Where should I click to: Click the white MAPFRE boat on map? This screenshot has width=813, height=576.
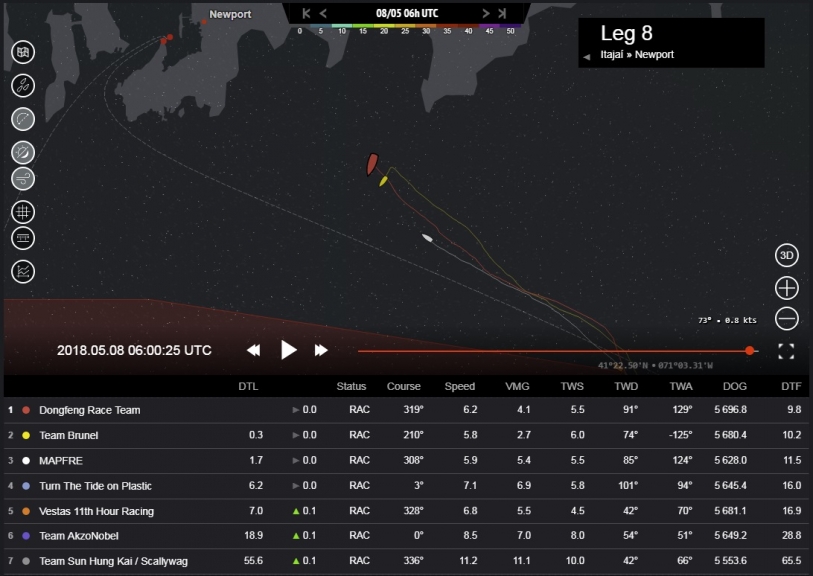pos(427,238)
